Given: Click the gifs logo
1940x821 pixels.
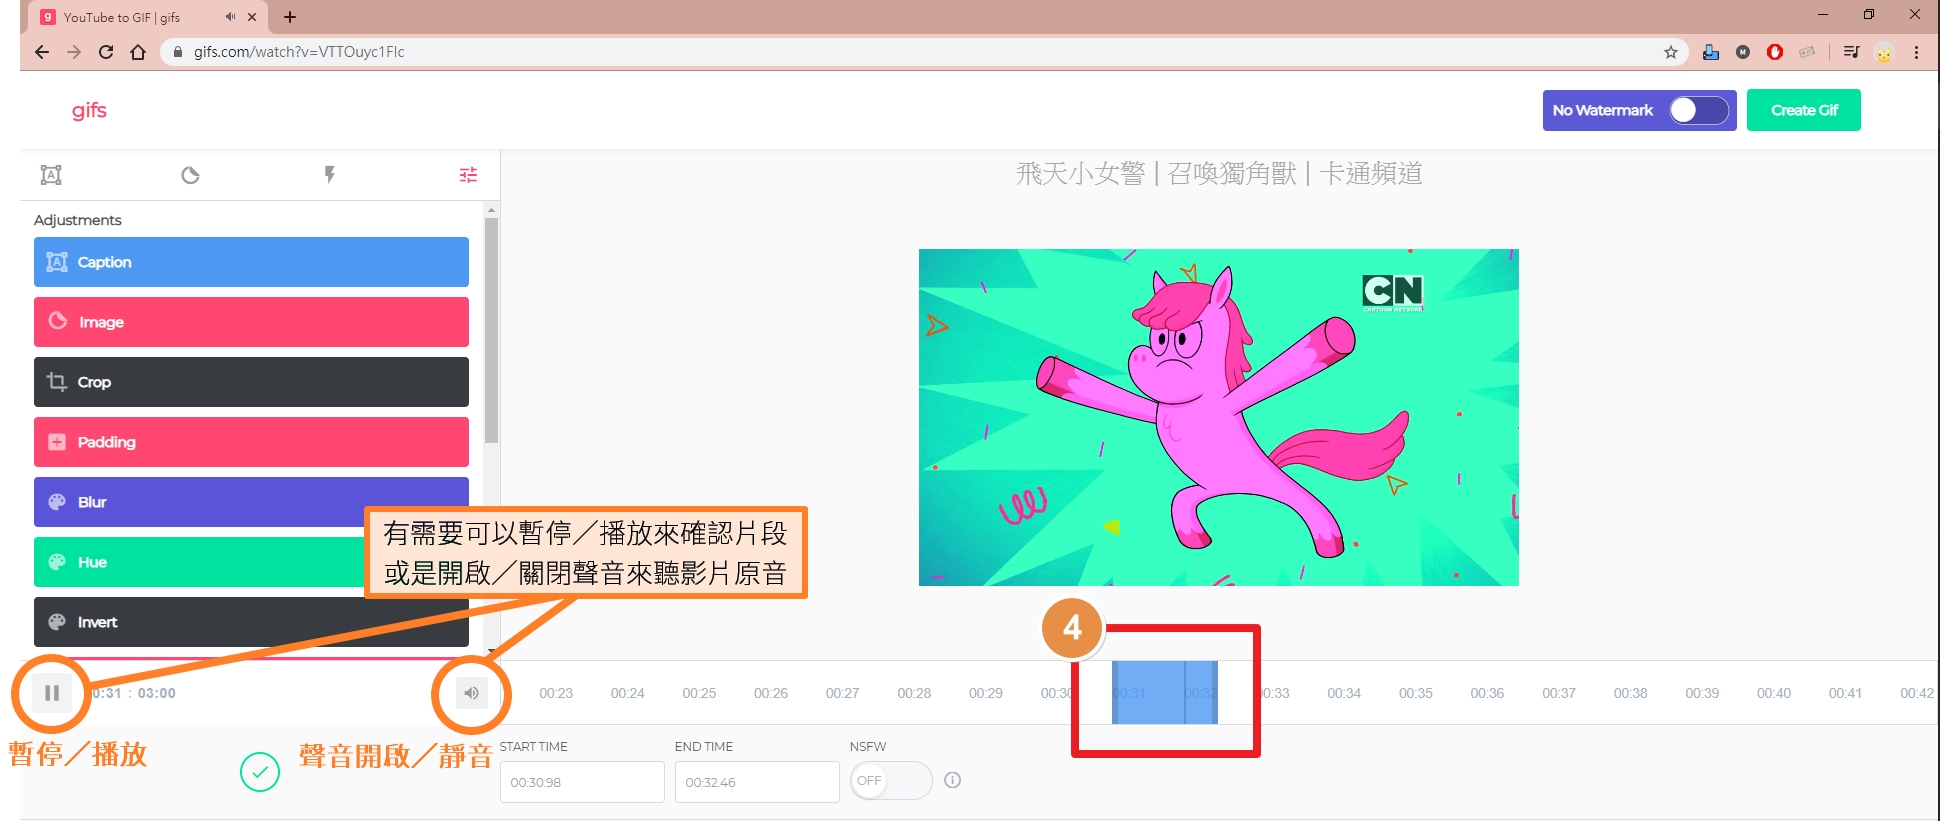Looking at the screenshot, I should [x=89, y=110].
